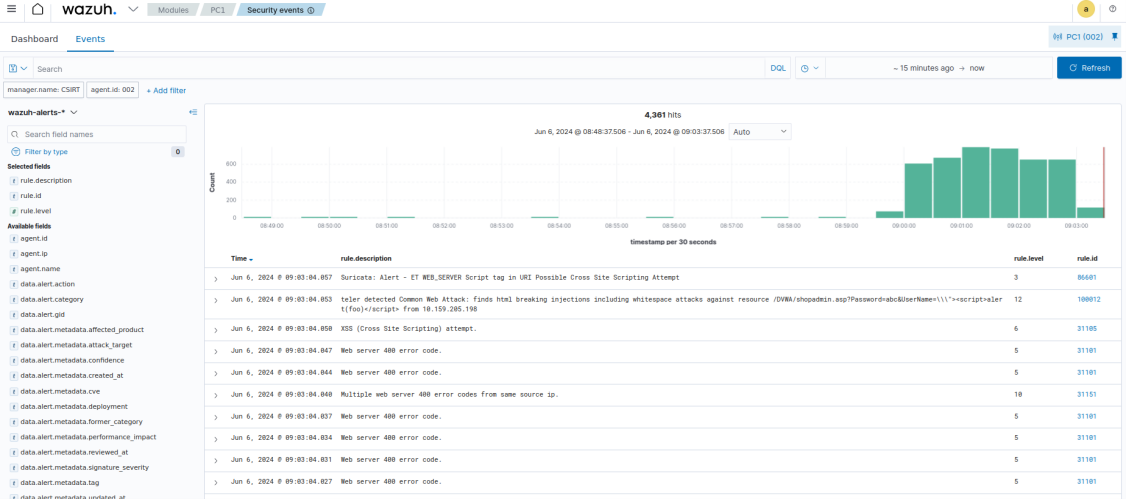Click the 09:01:00 histogram bar
The height and width of the screenshot is (499, 1126).
(975, 182)
